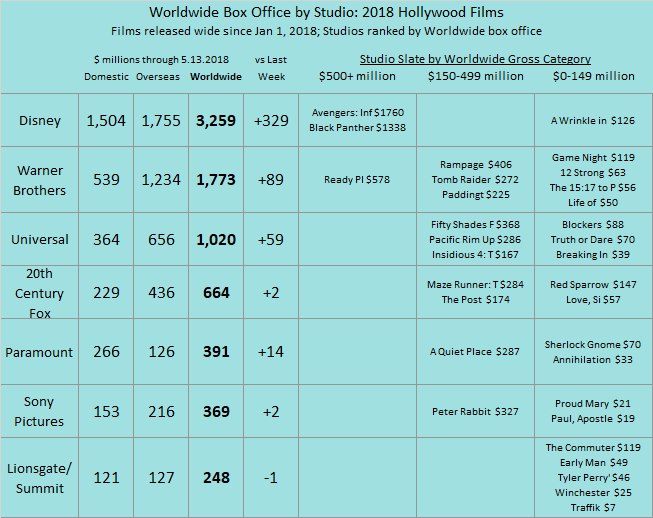Select worldwide total 248
Image resolution: width=653 pixels, height=518 pixels.
[216, 478]
